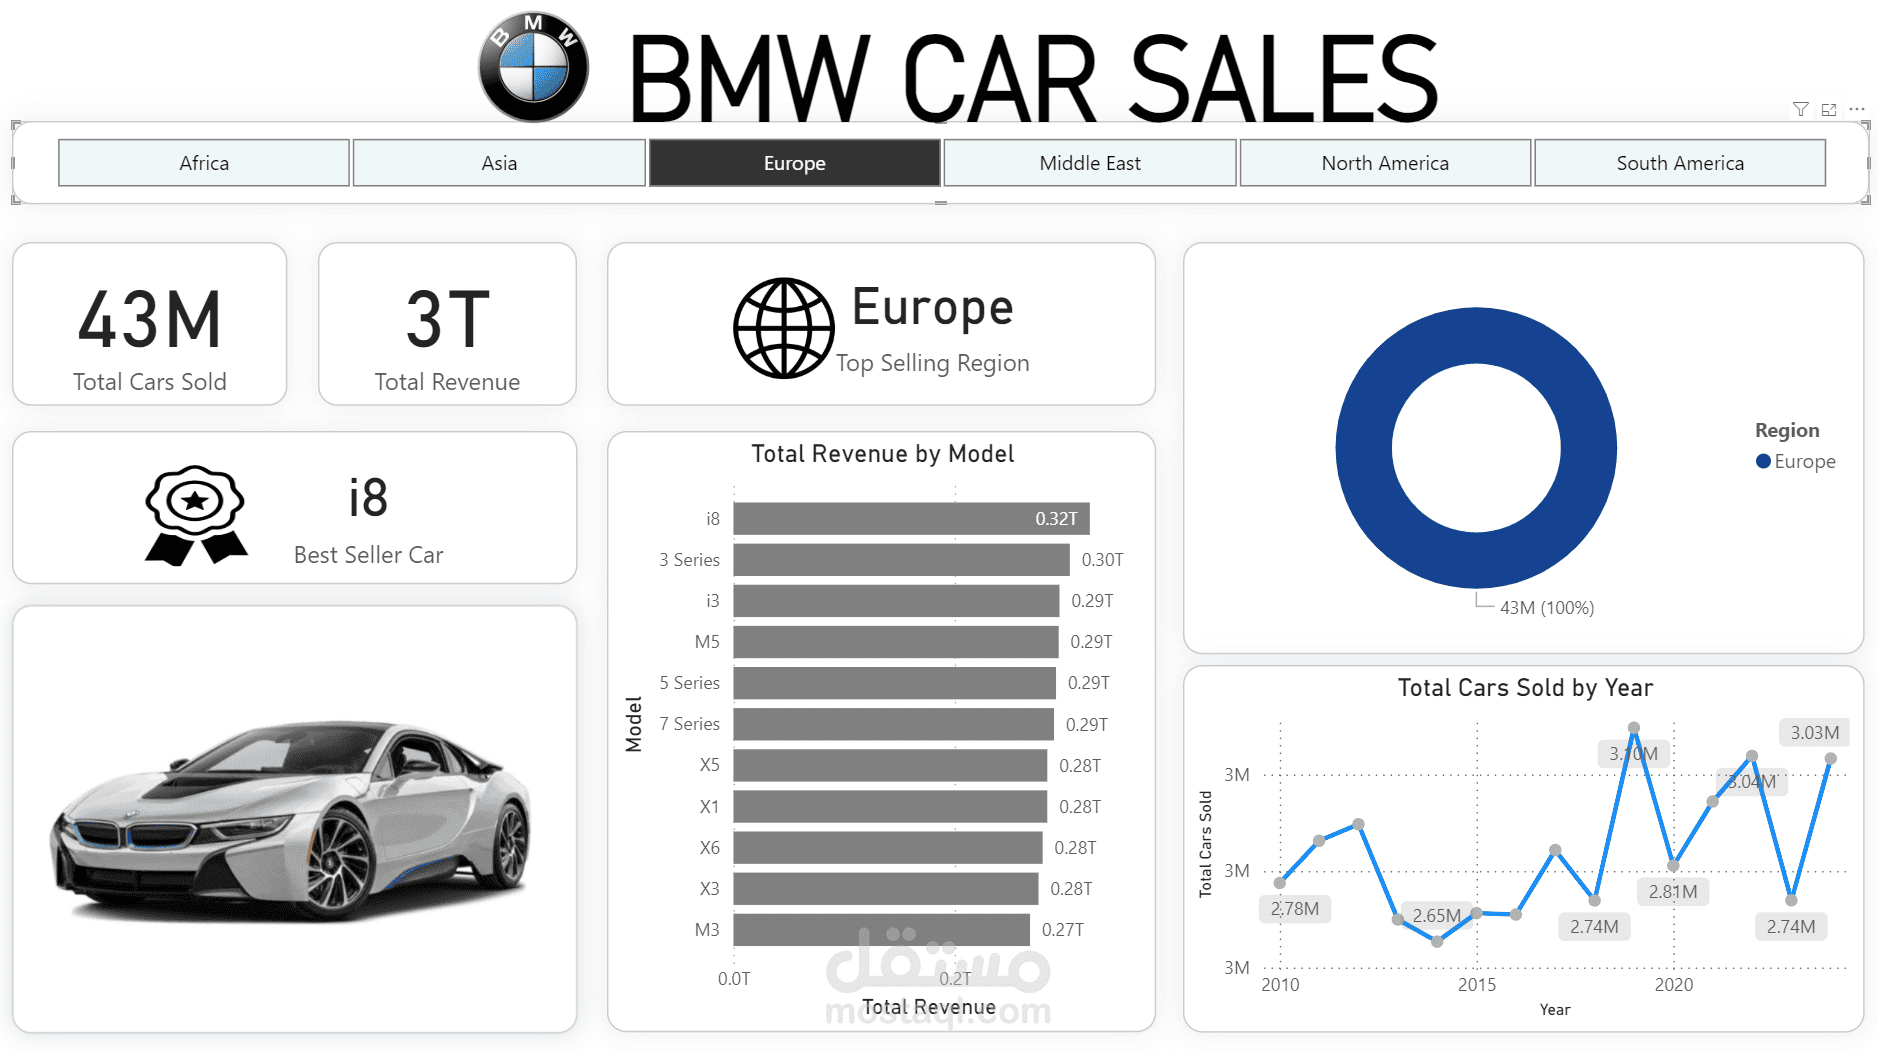Image resolution: width=1878 pixels, height=1052 pixels.
Task: Select the 7 Series revenue bar
Action: tap(893, 724)
